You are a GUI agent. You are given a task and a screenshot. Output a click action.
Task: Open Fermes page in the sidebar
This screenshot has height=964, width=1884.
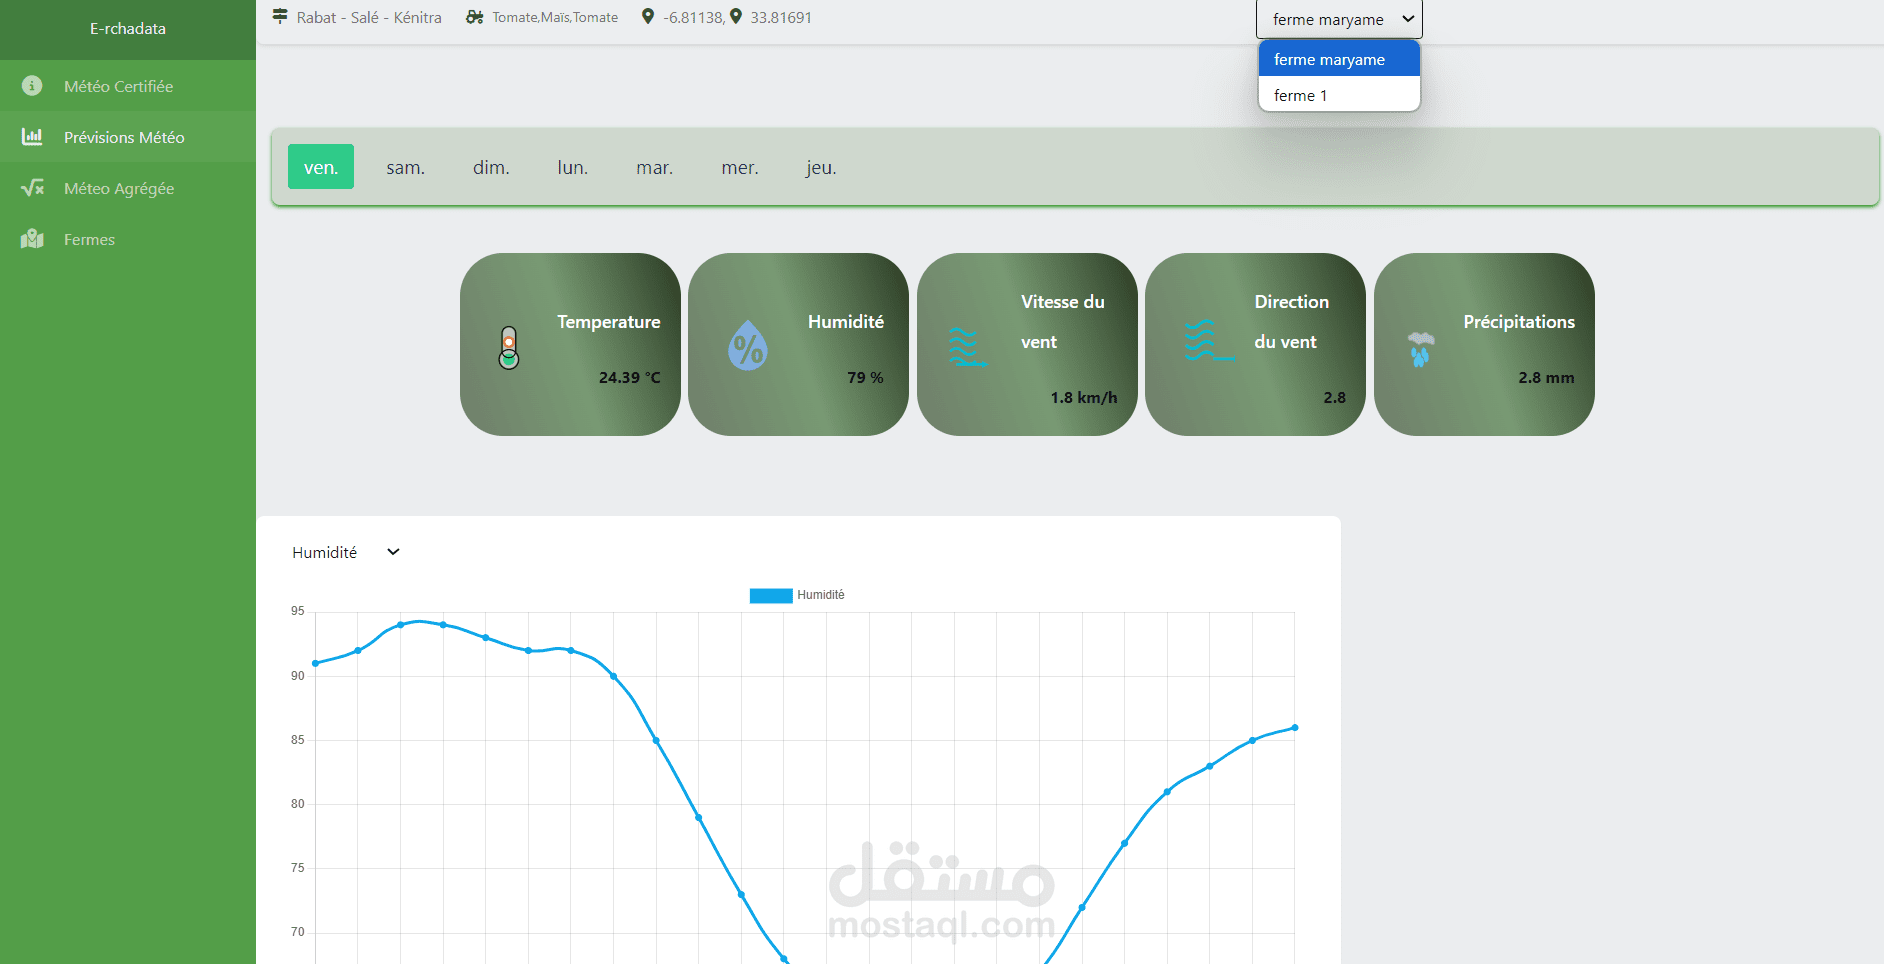(x=128, y=239)
